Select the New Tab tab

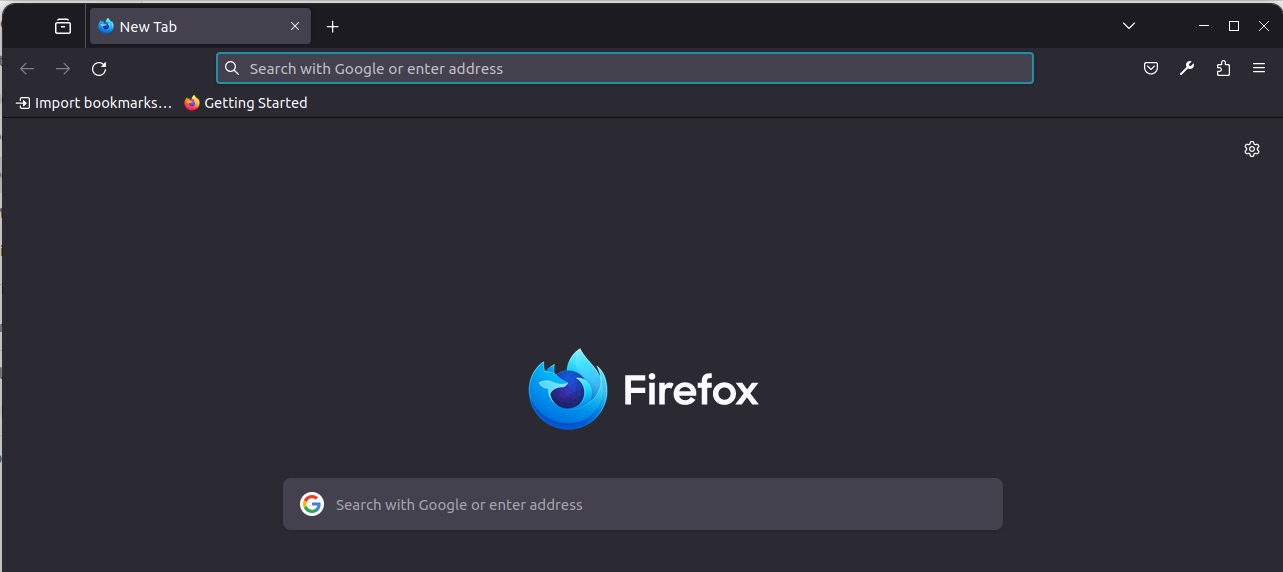(200, 27)
